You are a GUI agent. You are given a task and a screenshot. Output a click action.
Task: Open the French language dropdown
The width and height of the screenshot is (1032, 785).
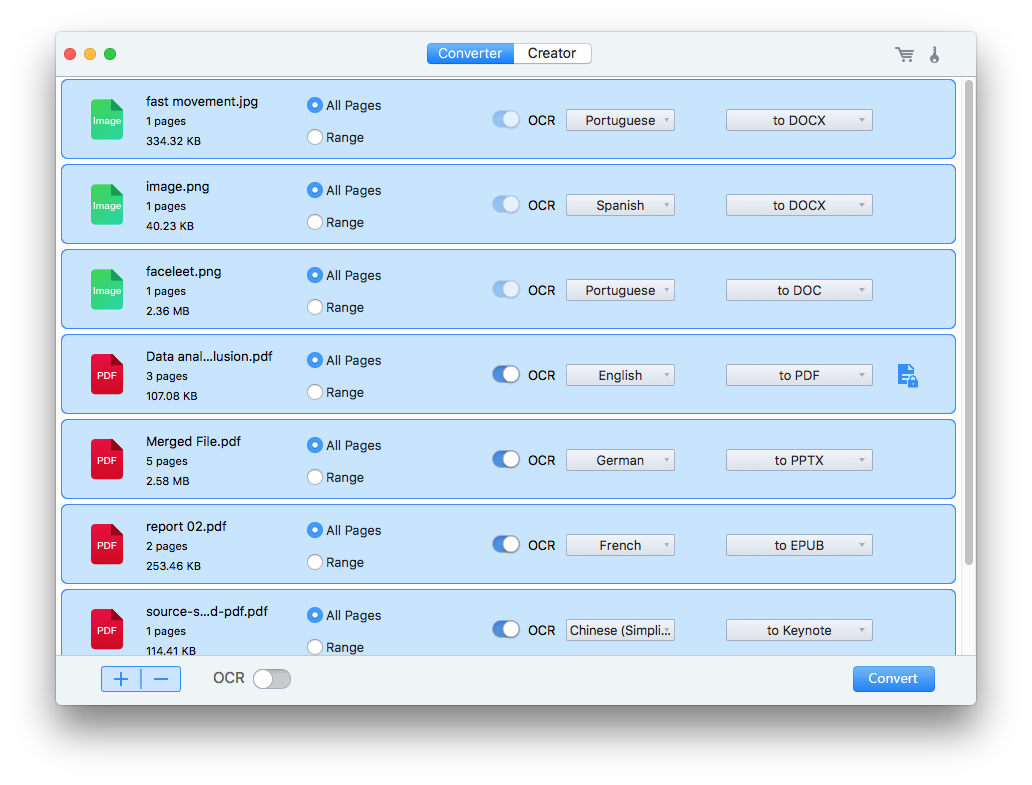[620, 544]
